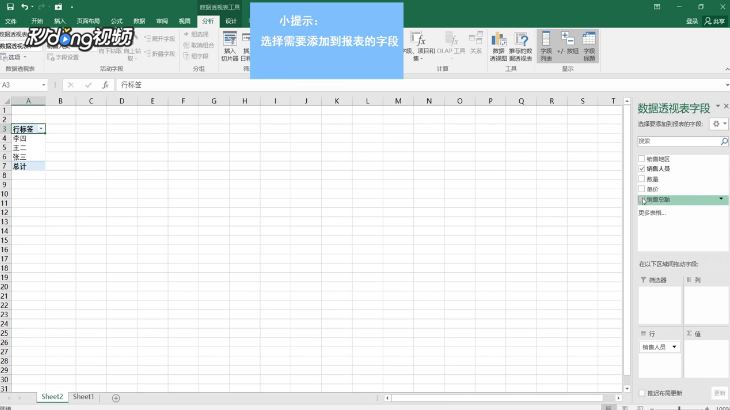Check the 单价 field checkbox
Screen dimensions: 730x410
click(642, 189)
